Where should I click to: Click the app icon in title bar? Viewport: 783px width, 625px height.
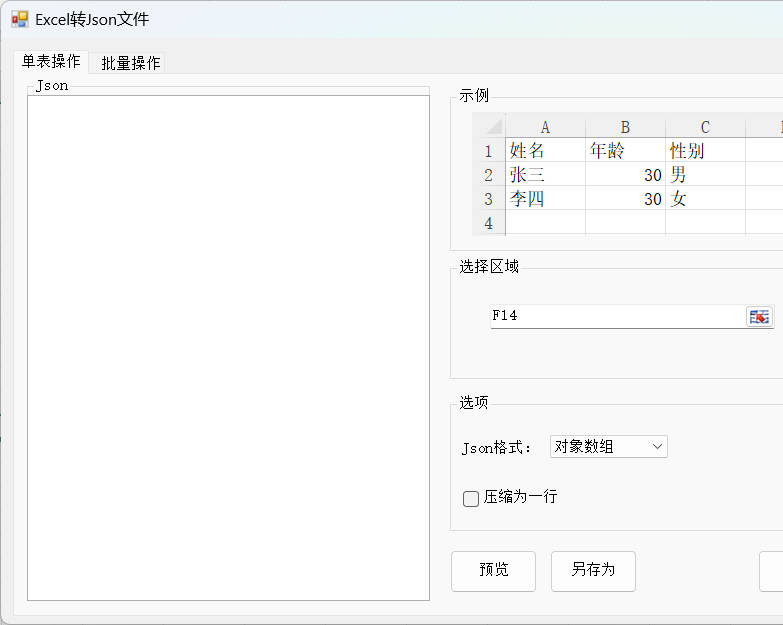click(x=19, y=19)
